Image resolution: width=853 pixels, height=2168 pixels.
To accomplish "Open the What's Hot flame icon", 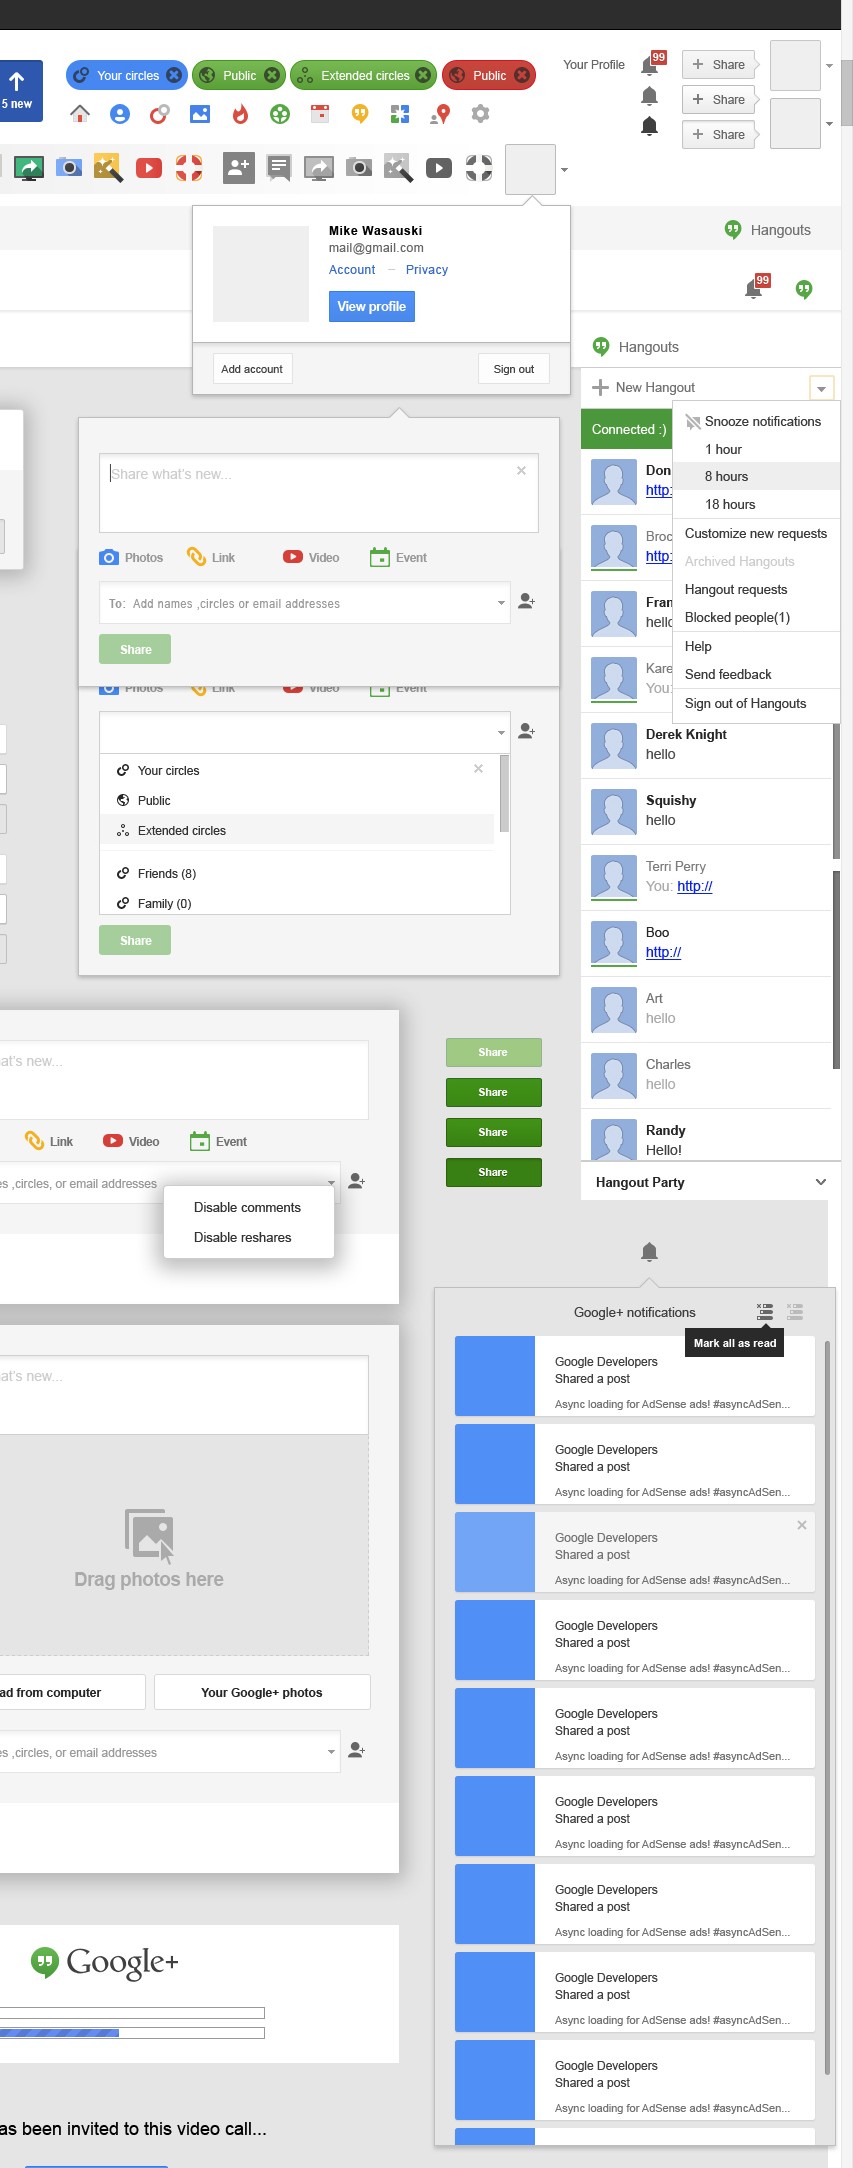I will click(240, 114).
